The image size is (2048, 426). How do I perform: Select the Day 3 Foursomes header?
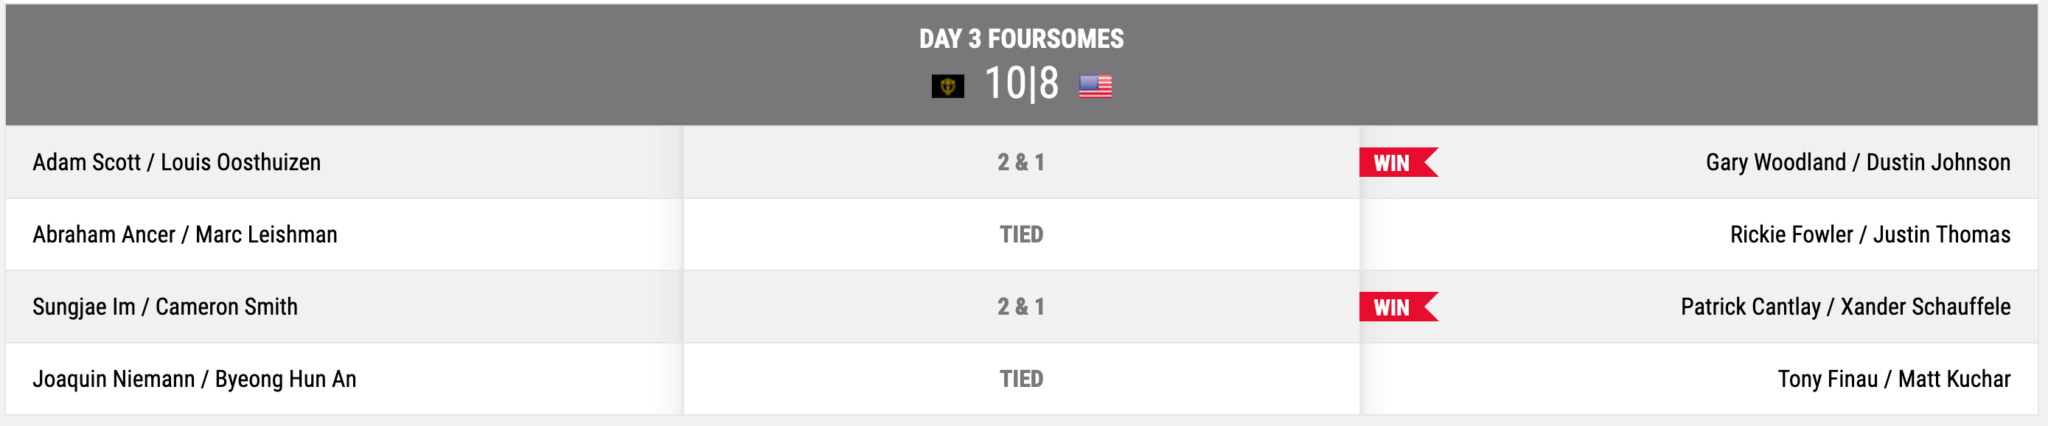tap(1021, 39)
